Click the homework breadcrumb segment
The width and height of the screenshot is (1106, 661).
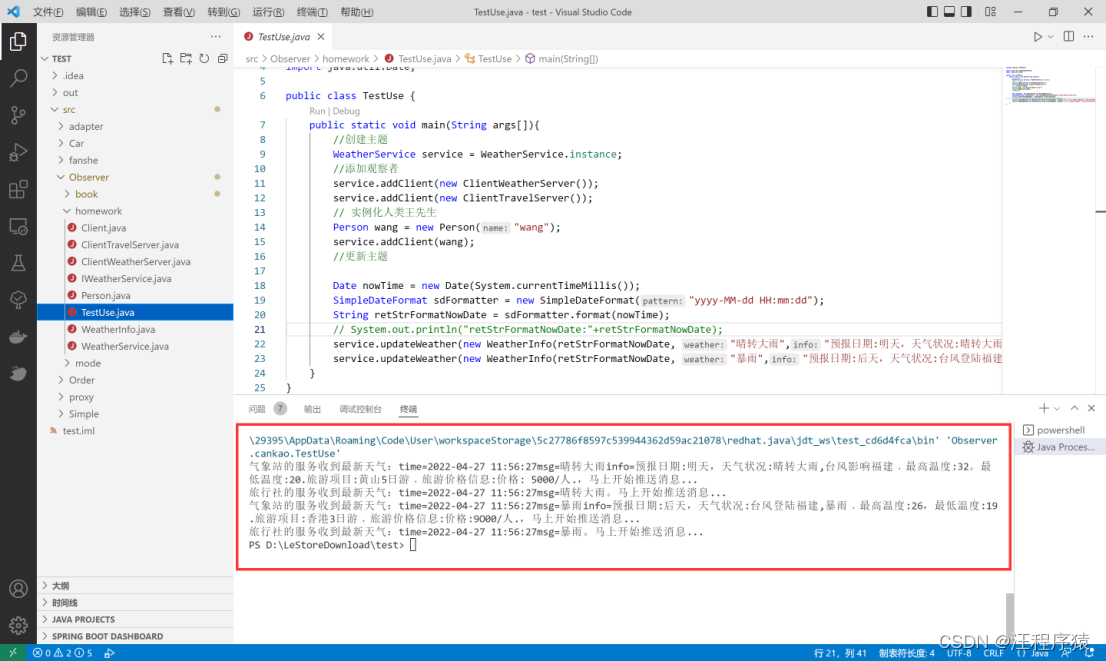346,59
